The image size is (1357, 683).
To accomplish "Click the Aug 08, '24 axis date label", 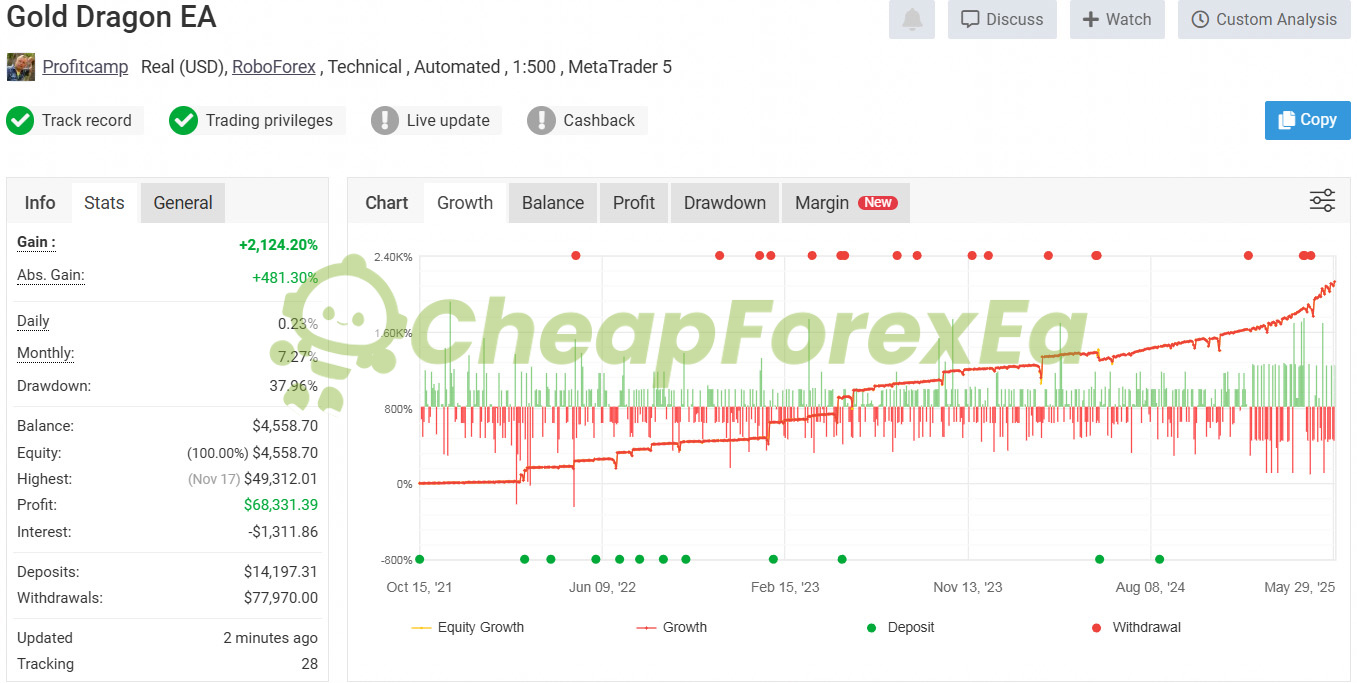I will click(x=1151, y=587).
